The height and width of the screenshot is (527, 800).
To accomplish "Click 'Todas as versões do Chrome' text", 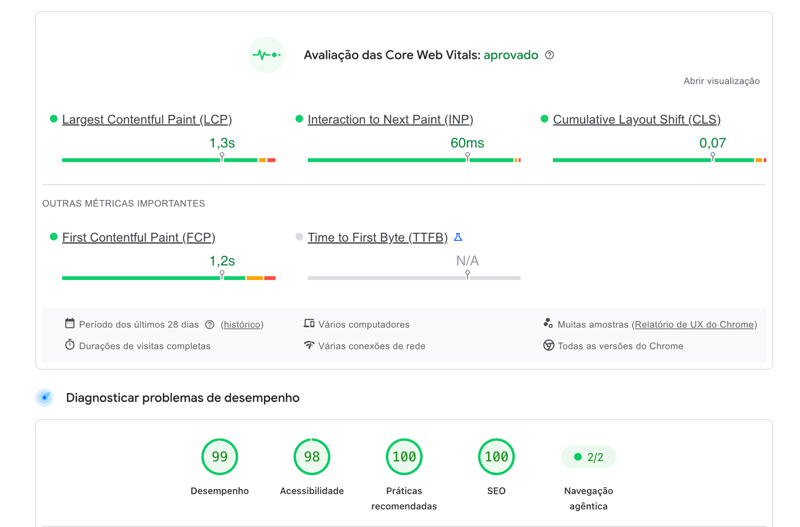I will 620,346.
